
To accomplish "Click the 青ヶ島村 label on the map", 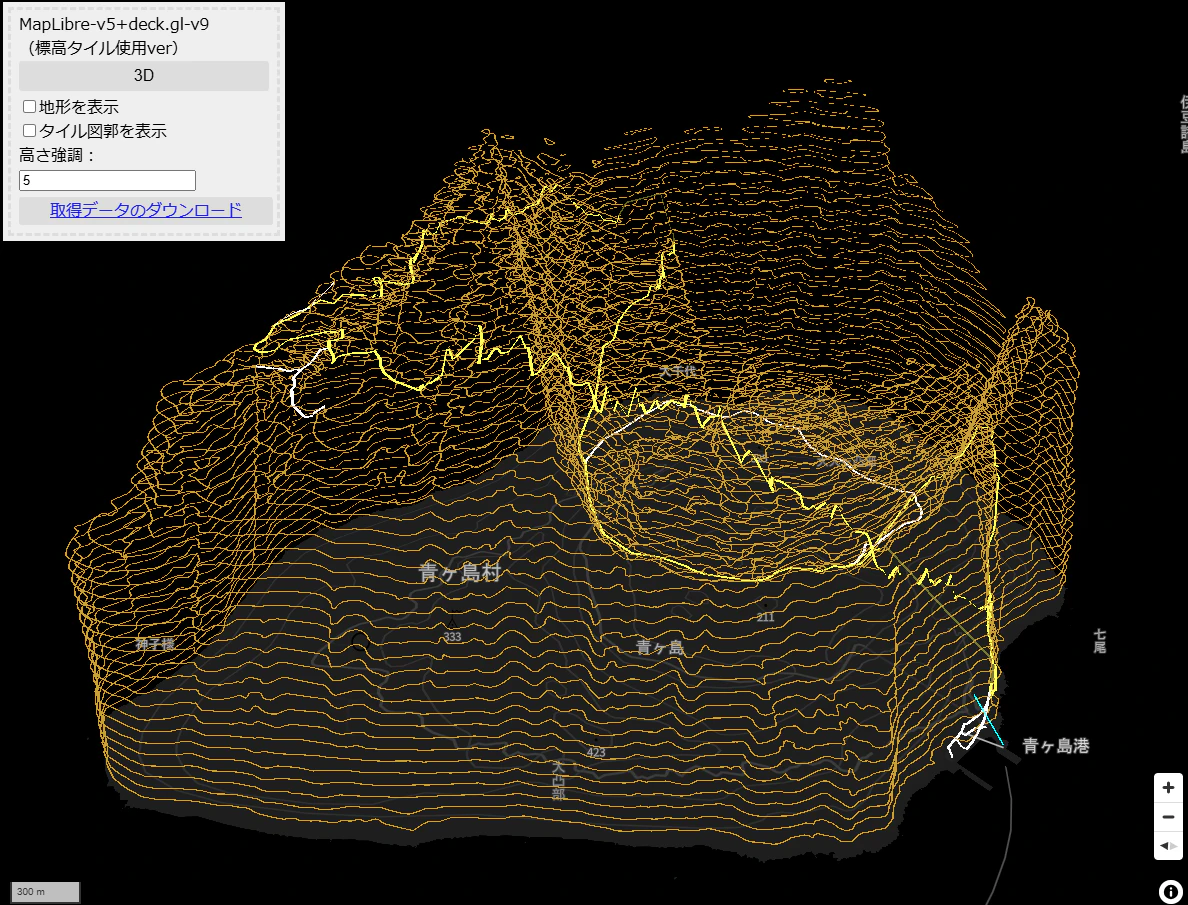I will pyautogui.click(x=460, y=574).
